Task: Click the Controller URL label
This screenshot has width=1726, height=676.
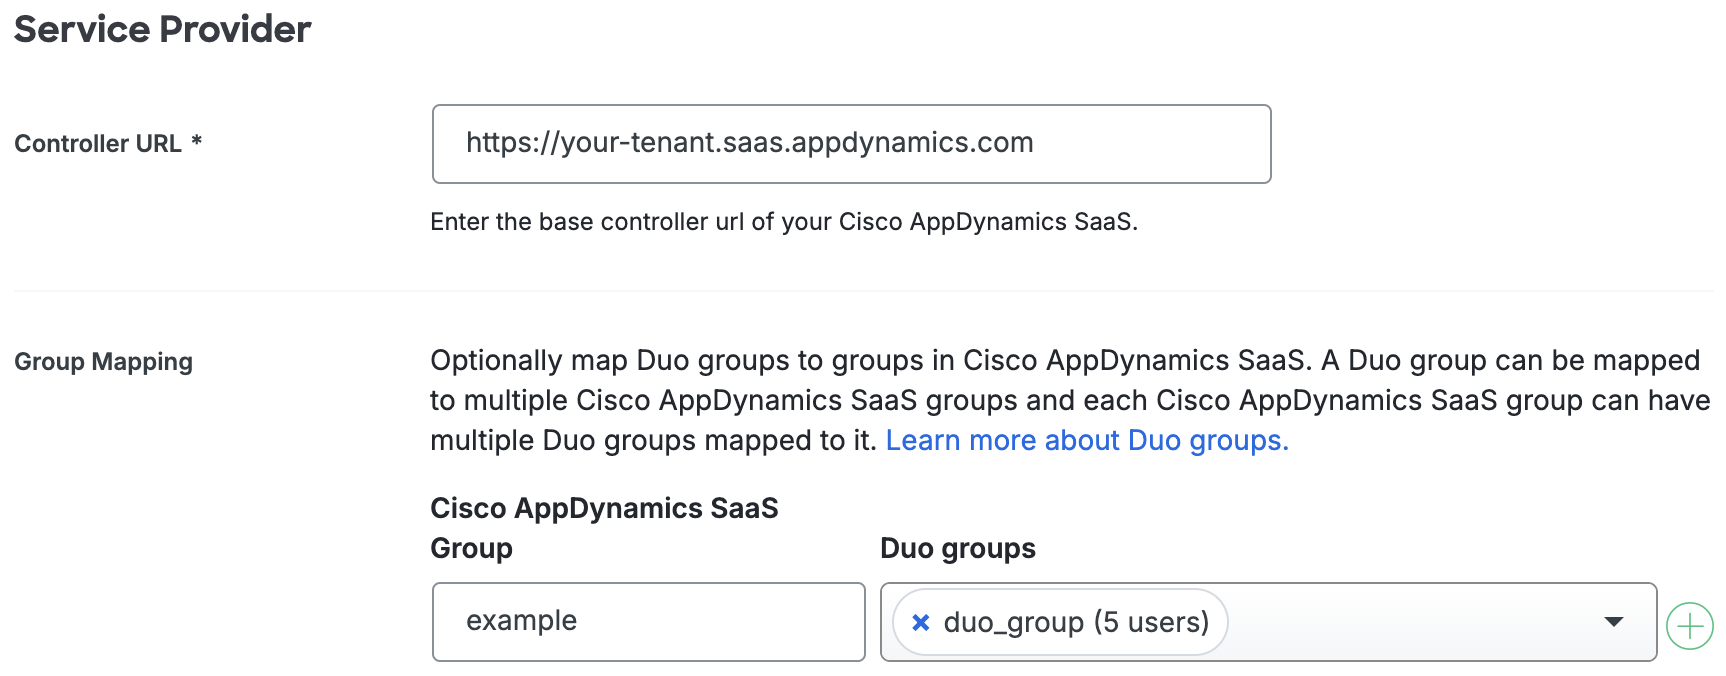Action: pos(98,144)
